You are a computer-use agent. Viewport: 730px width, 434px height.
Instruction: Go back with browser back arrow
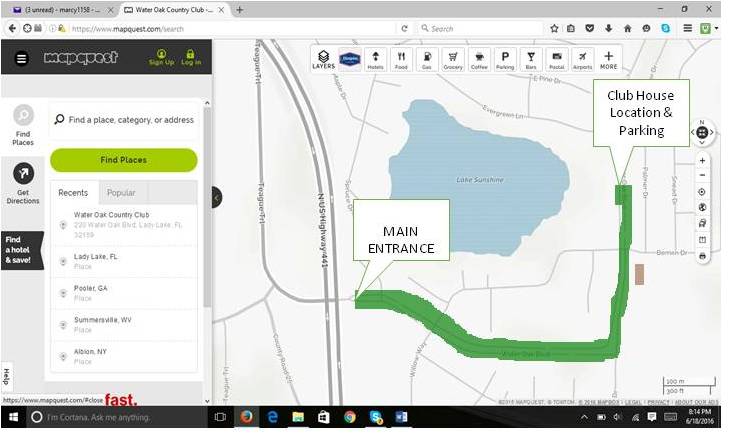13,28
